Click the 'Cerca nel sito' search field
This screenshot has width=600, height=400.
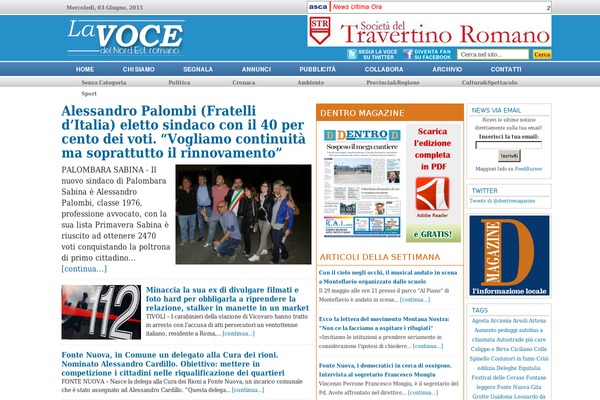click(493, 54)
